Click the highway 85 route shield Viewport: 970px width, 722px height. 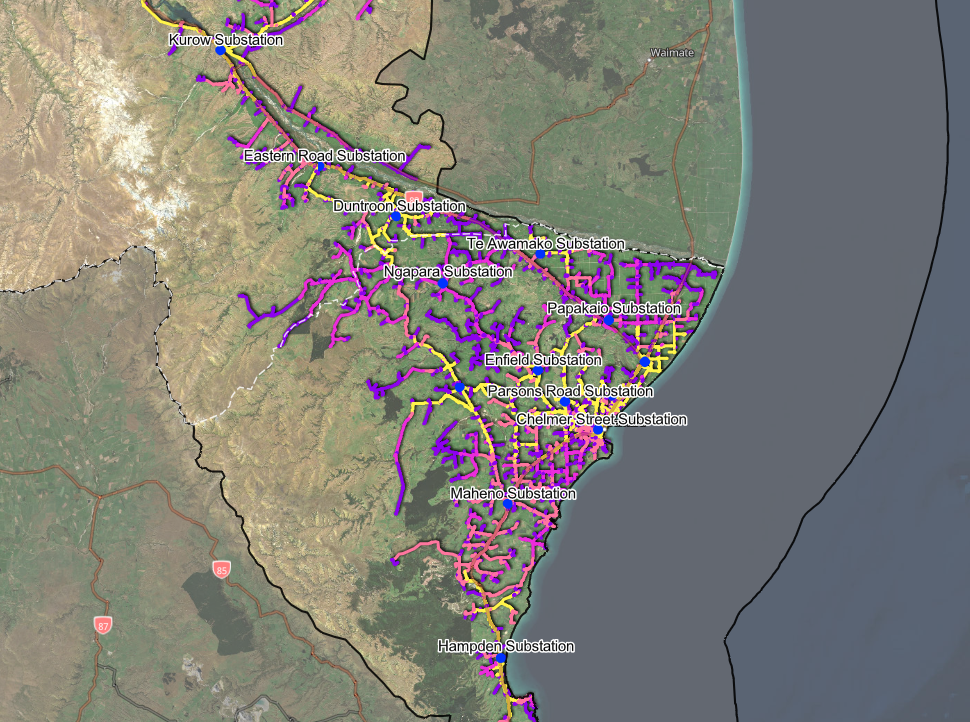(x=221, y=569)
